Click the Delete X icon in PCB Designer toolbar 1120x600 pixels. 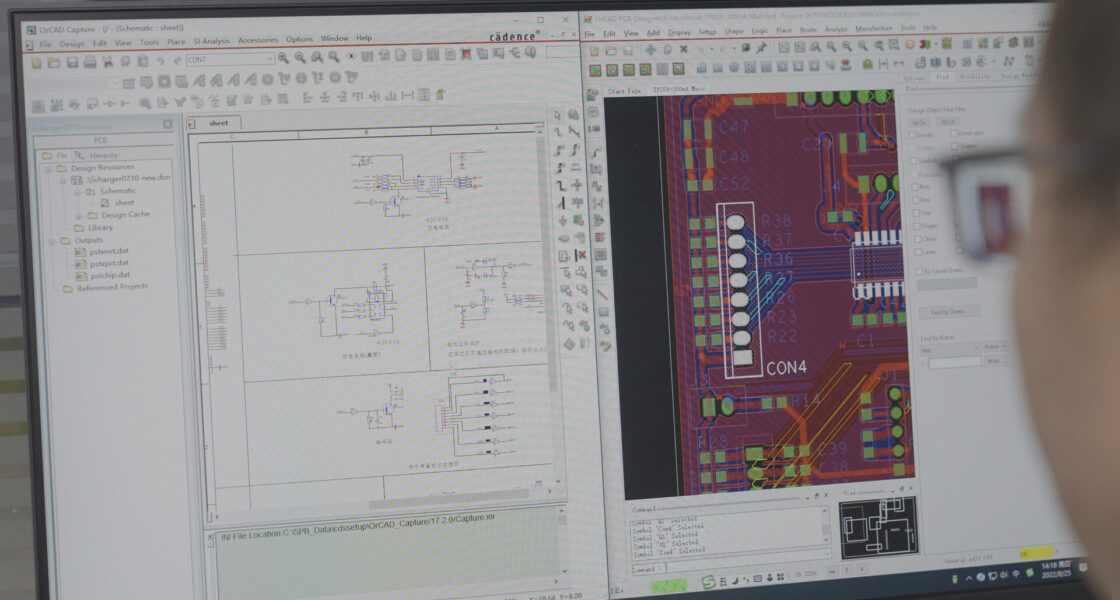coord(683,48)
